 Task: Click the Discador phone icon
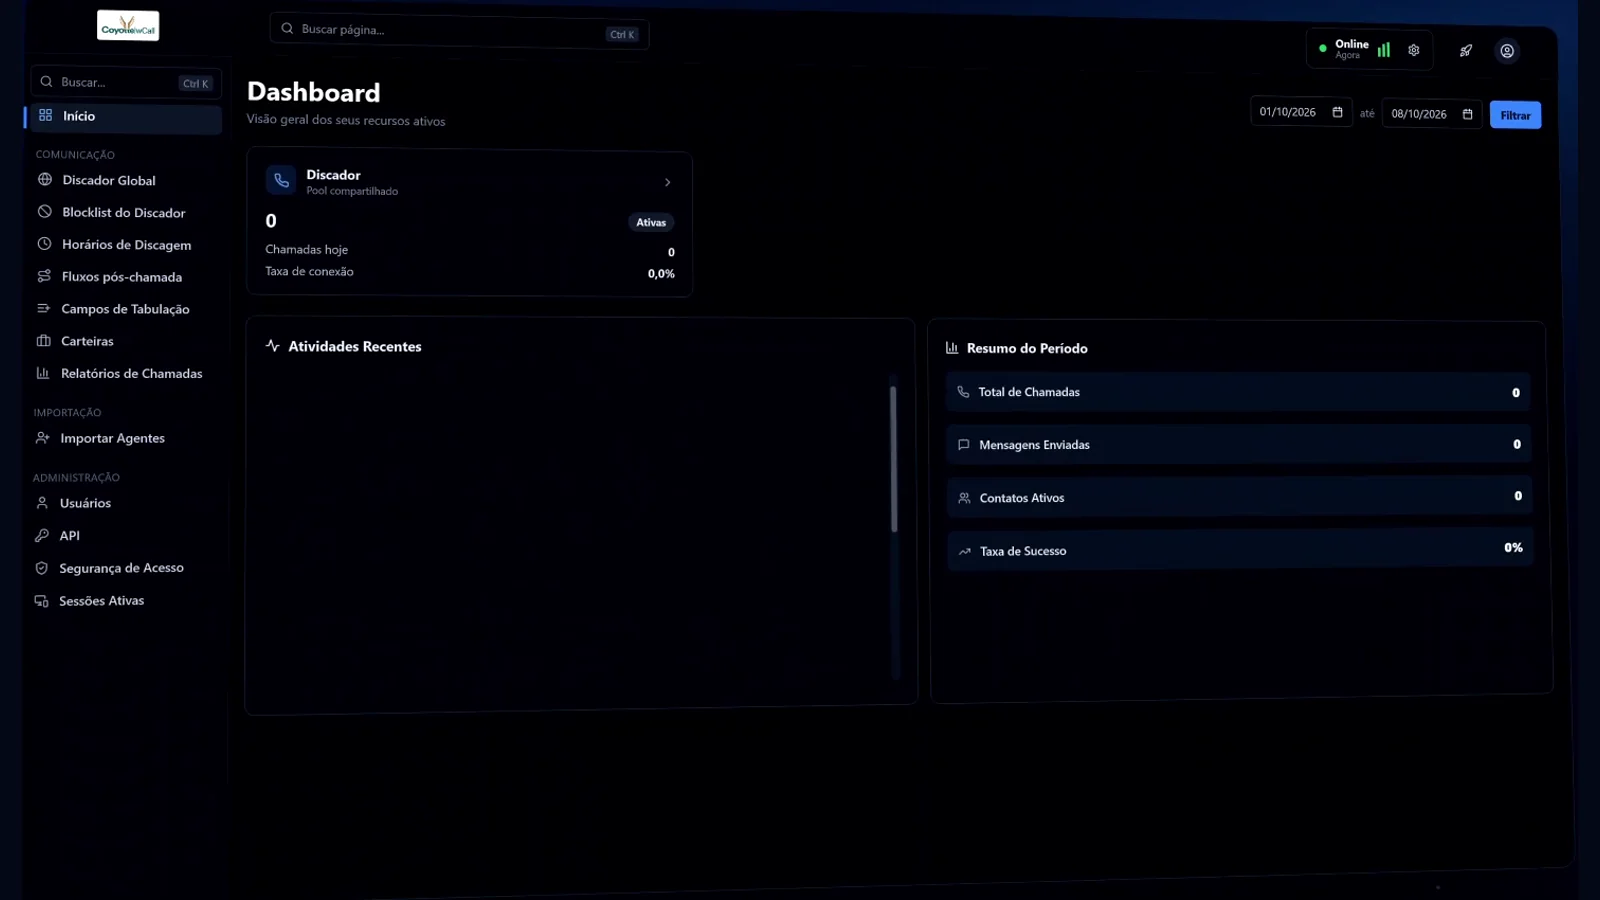pyautogui.click(x=281, y=181)
